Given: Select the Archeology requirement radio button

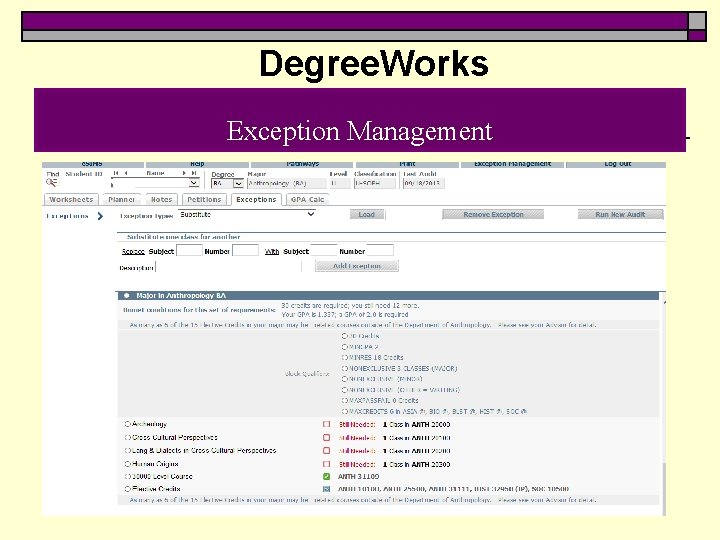Looking at the screenshot, I should 128,424.
